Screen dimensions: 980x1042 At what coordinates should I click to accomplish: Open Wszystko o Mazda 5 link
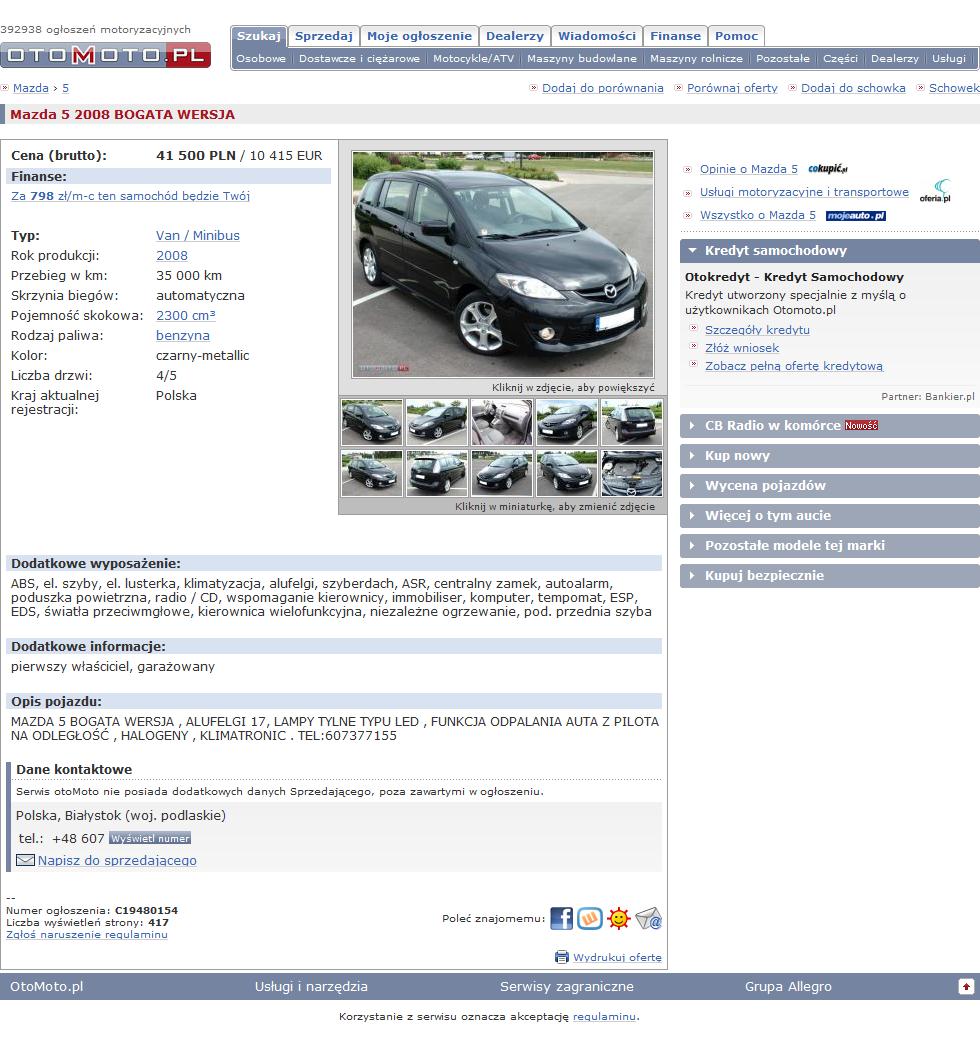(757, 215)
